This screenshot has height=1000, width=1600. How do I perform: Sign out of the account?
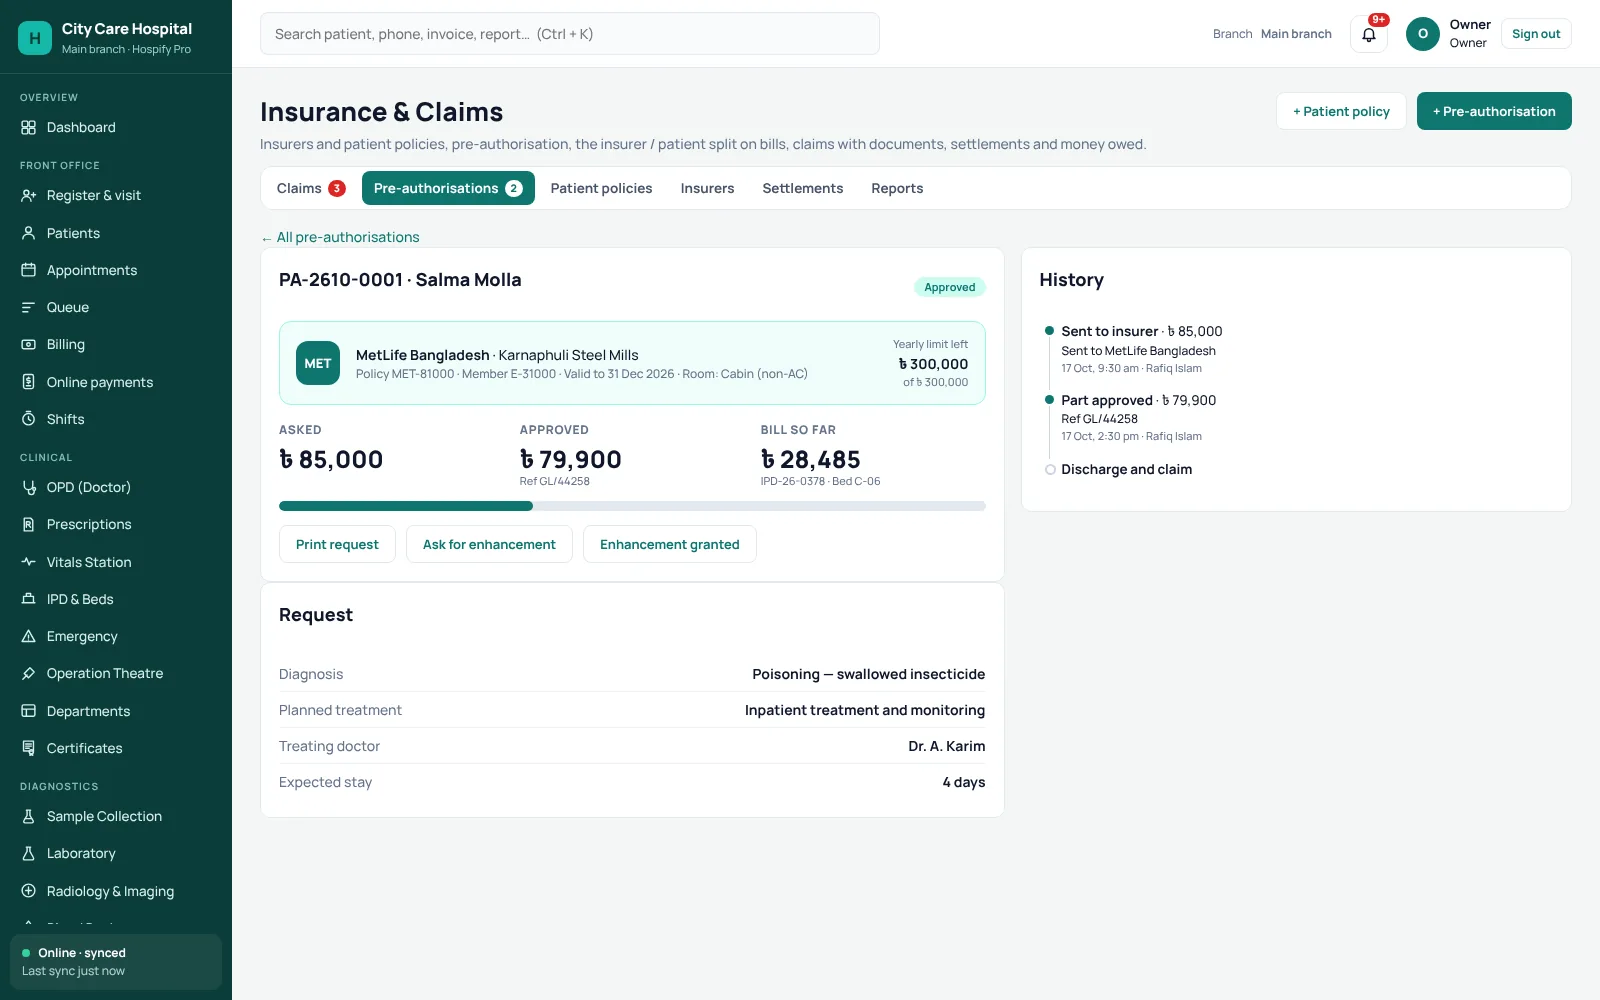(1536, 34)
